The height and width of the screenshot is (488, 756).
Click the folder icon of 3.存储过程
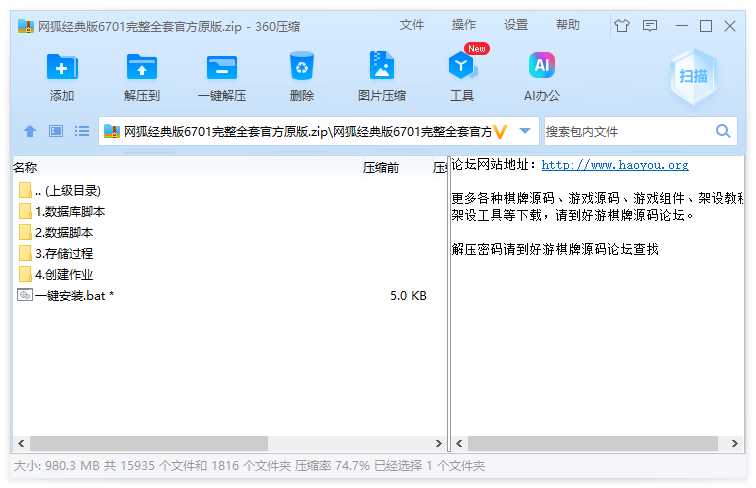click(x=25, y=253)
